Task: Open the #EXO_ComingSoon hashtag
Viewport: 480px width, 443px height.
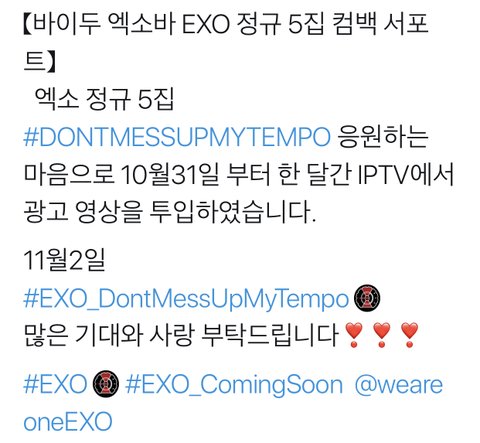Action: click(234, 385)
